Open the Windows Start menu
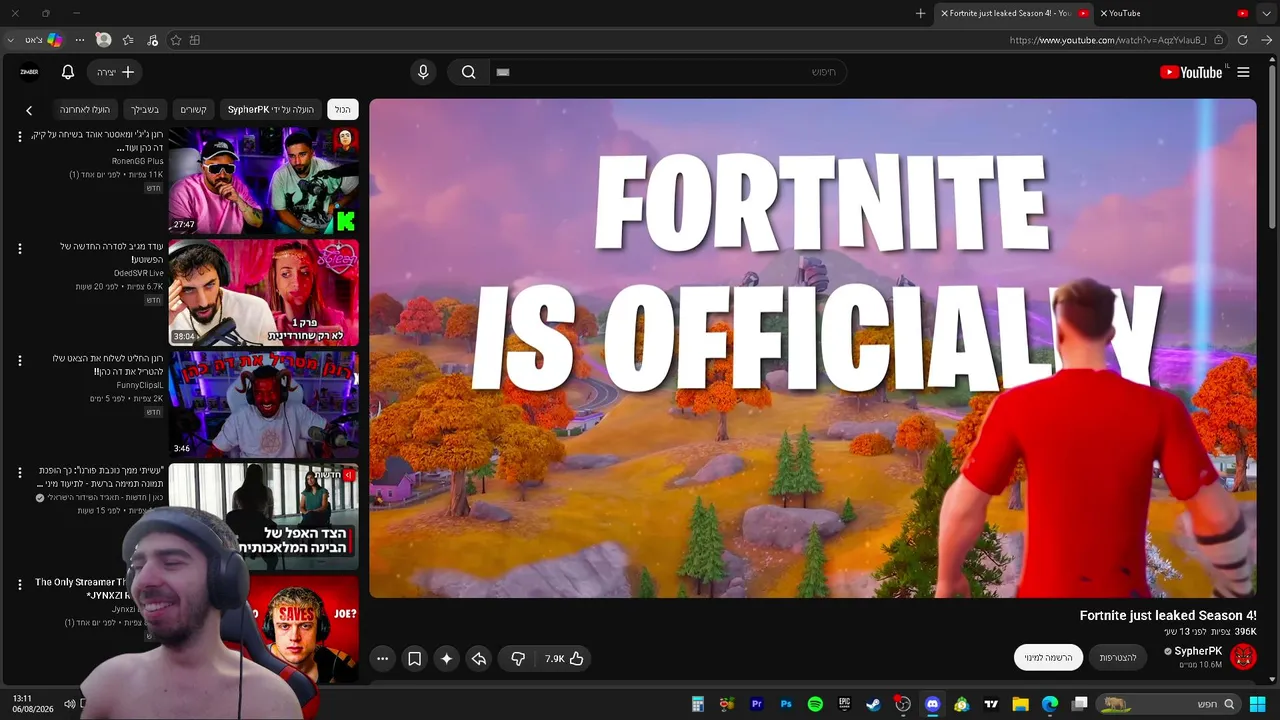The height and width of the screenshot is (720, 1280). click(1257, 704)
